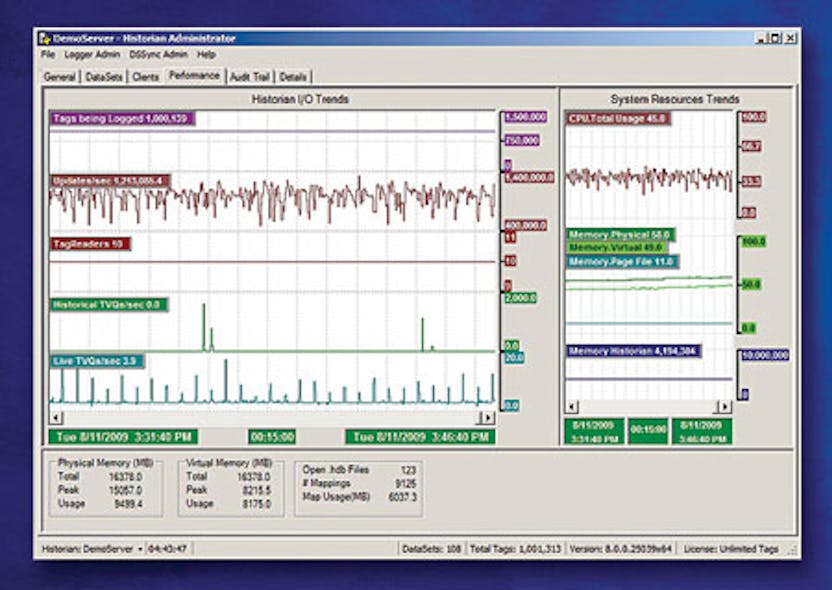Viewport: 832px width, 590px height.
Task: Select the Updates/sec trend label
Action: coord(110,181)
